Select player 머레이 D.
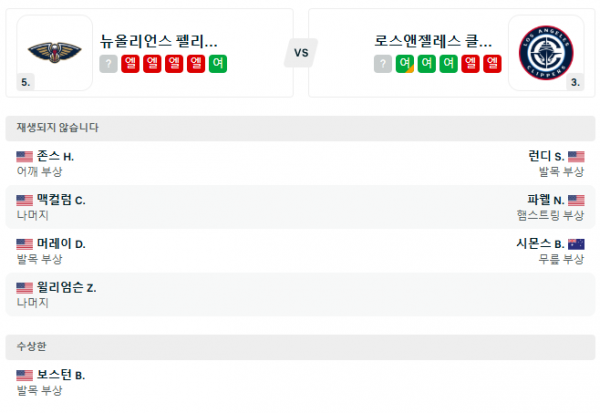The width and height of the screenshot is (600, 413). [61, 244]
